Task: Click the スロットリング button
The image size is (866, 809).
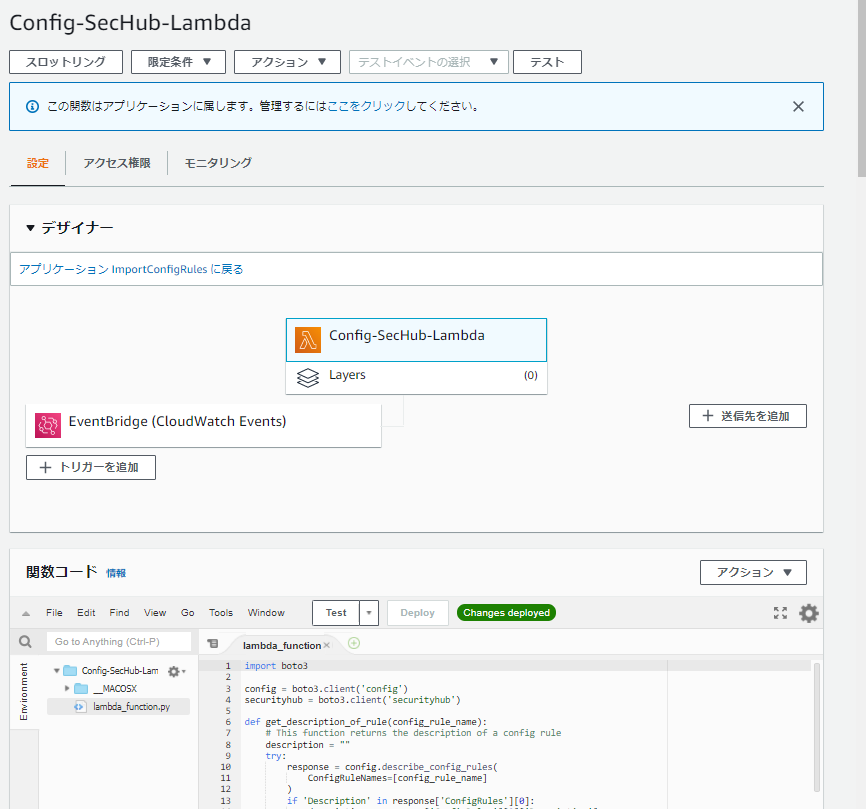Action: point(66,62)
